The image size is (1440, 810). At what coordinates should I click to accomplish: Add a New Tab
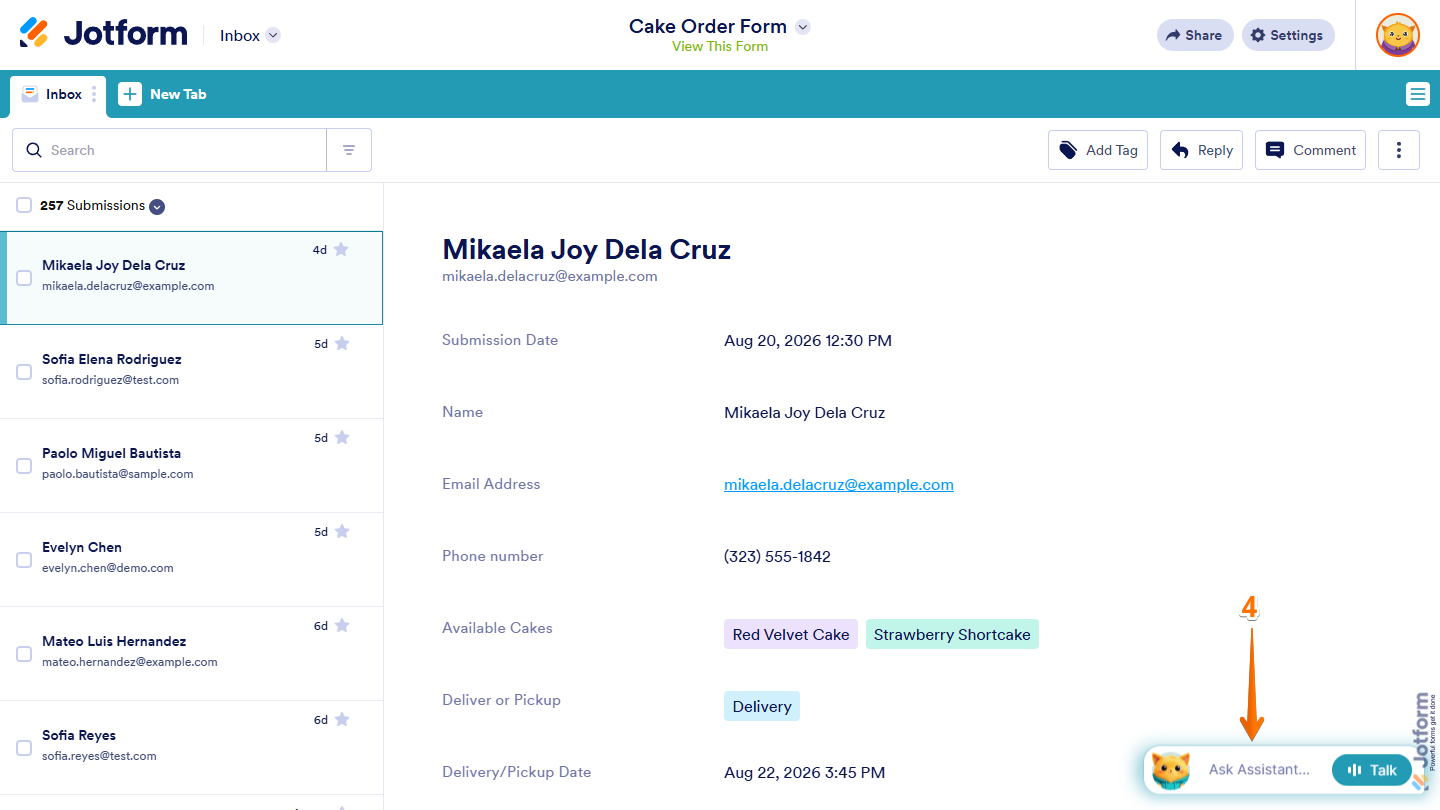pyautogui.click(x=163, y=94)
